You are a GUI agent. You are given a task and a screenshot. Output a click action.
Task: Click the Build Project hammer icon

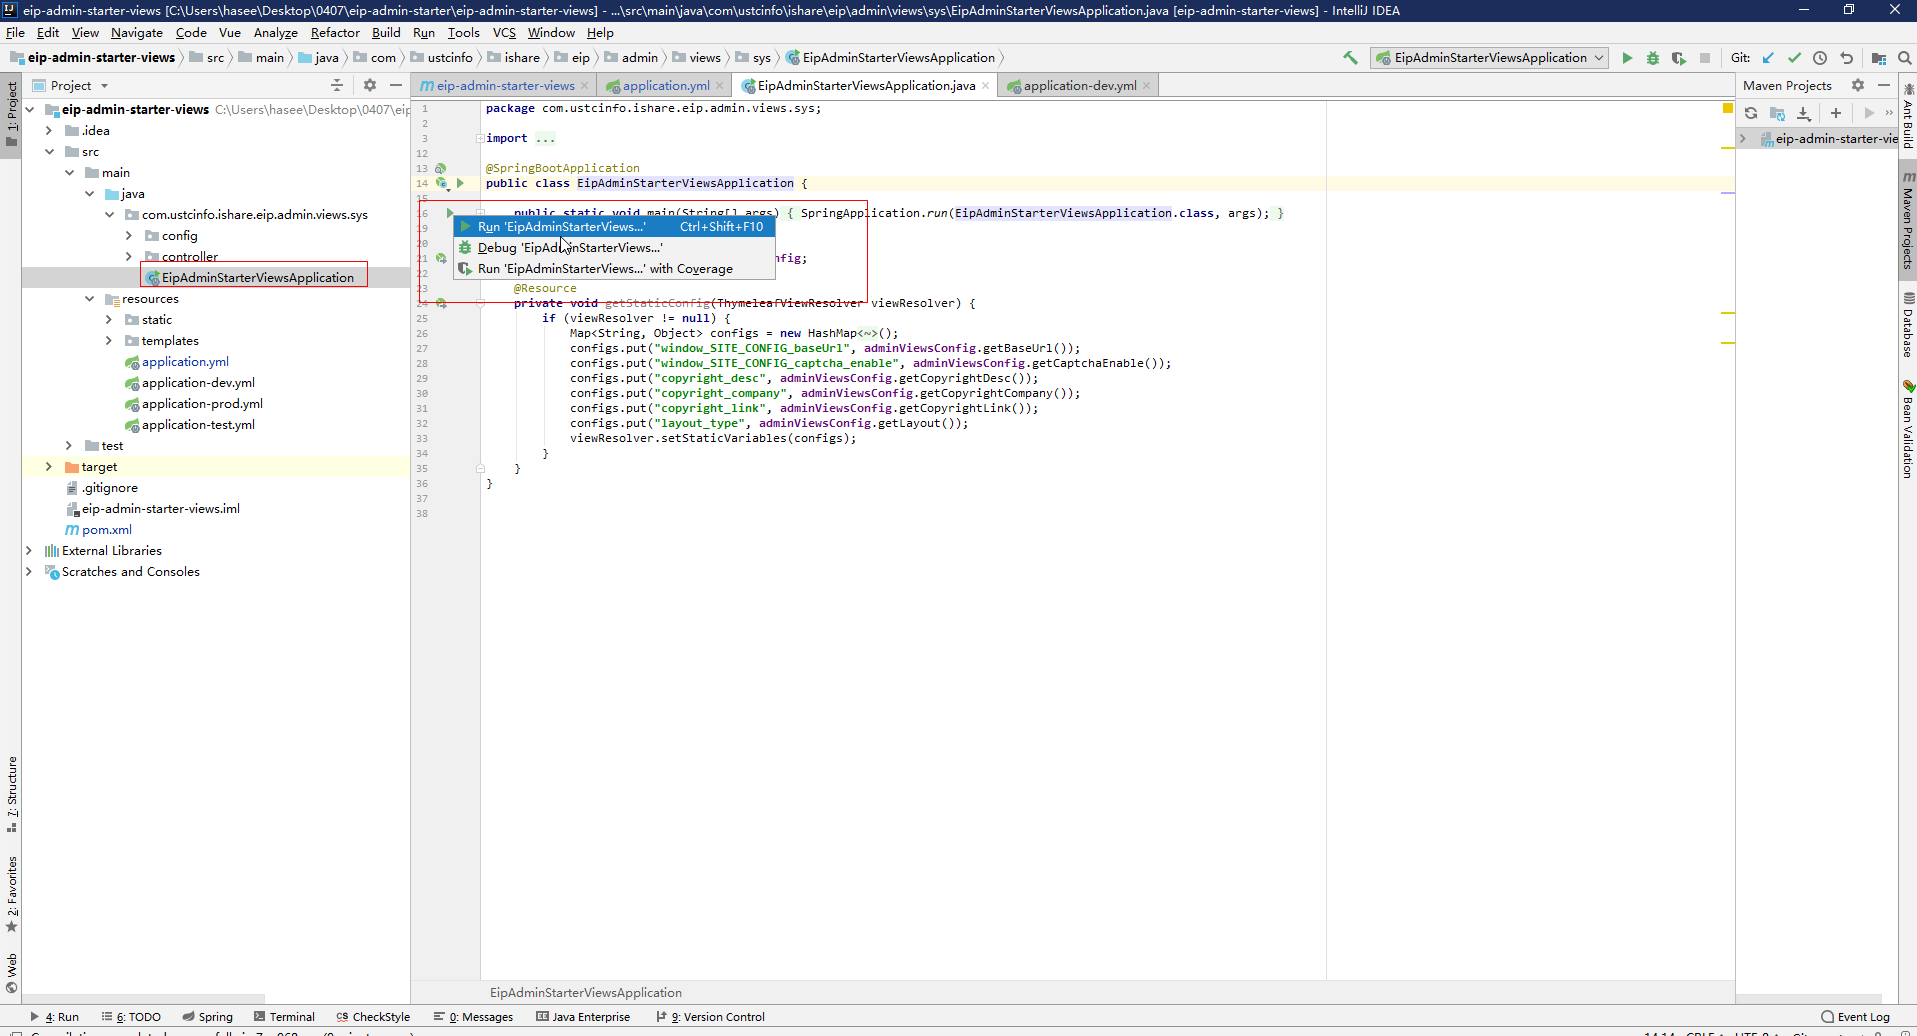pyautogui.click(x=1350, y=58)
